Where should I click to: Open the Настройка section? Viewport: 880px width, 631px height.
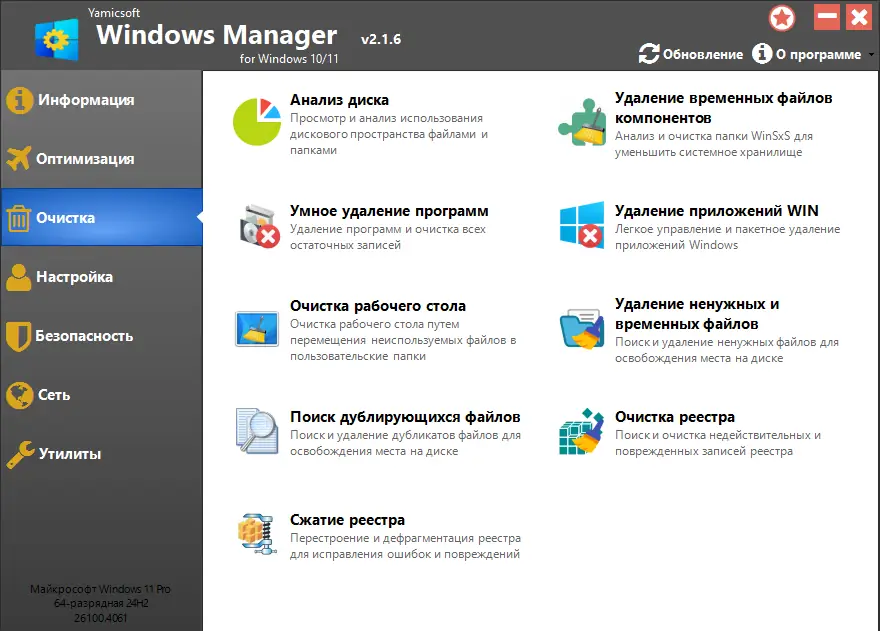(102, 277)
